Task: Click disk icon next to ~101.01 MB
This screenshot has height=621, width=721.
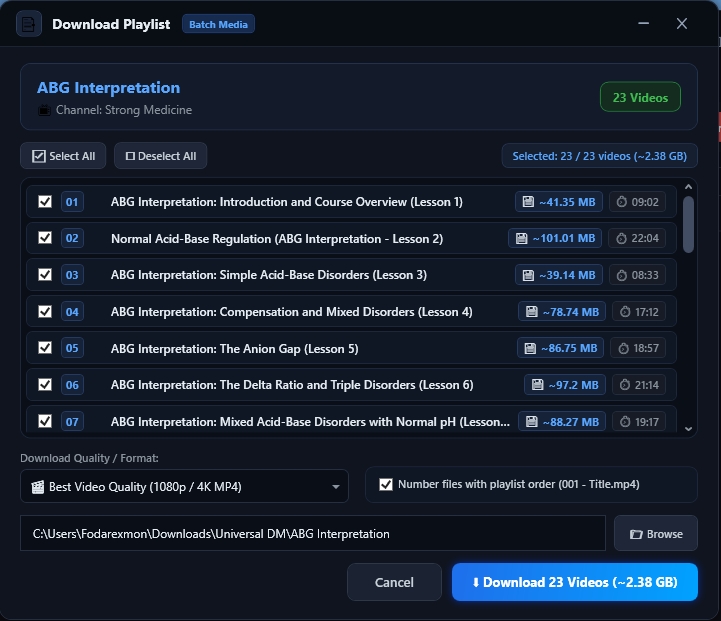Action: 521,238
